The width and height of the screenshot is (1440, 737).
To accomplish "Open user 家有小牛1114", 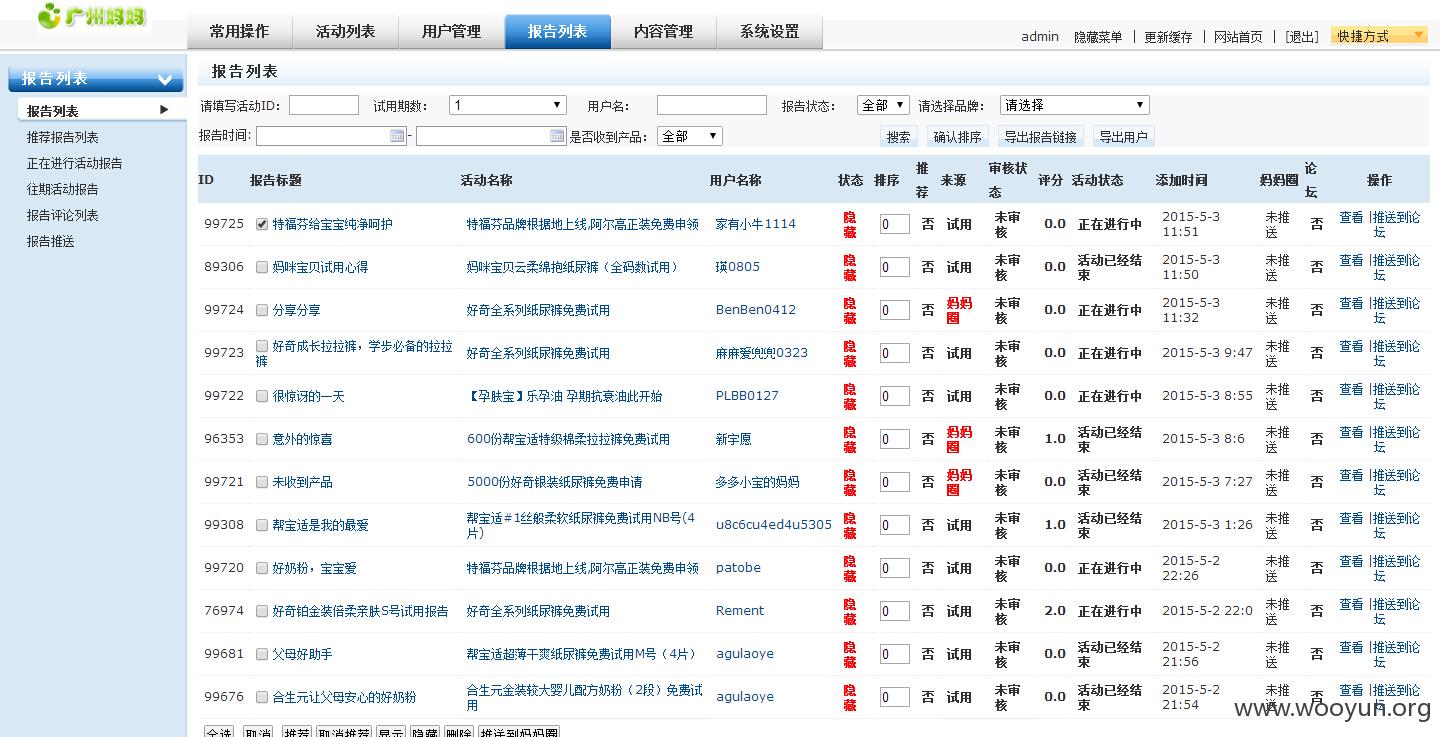I will [756, 224].
